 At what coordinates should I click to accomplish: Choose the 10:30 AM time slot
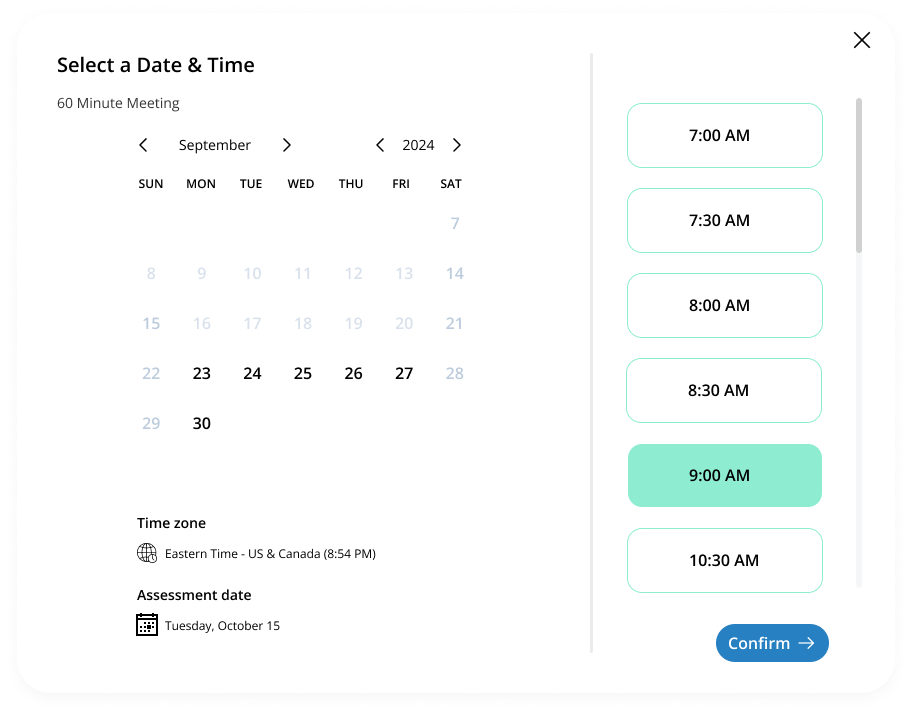pos(724,560)
